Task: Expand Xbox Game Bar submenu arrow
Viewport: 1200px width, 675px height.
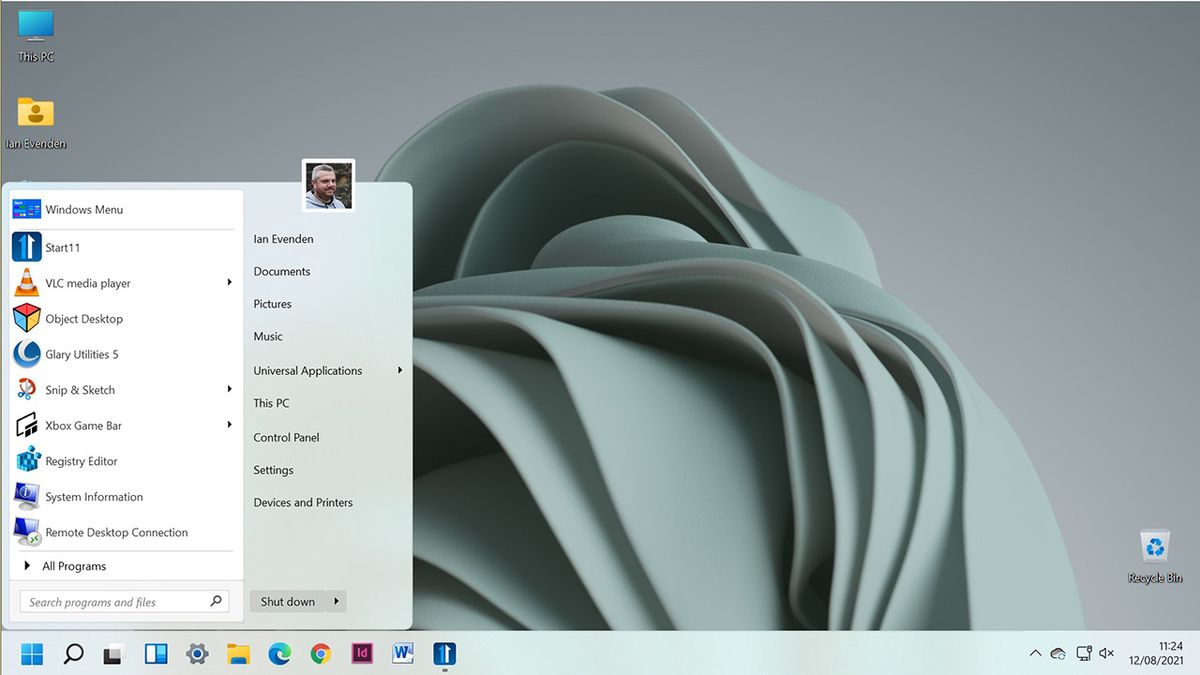Action: [x=230, y=425]
